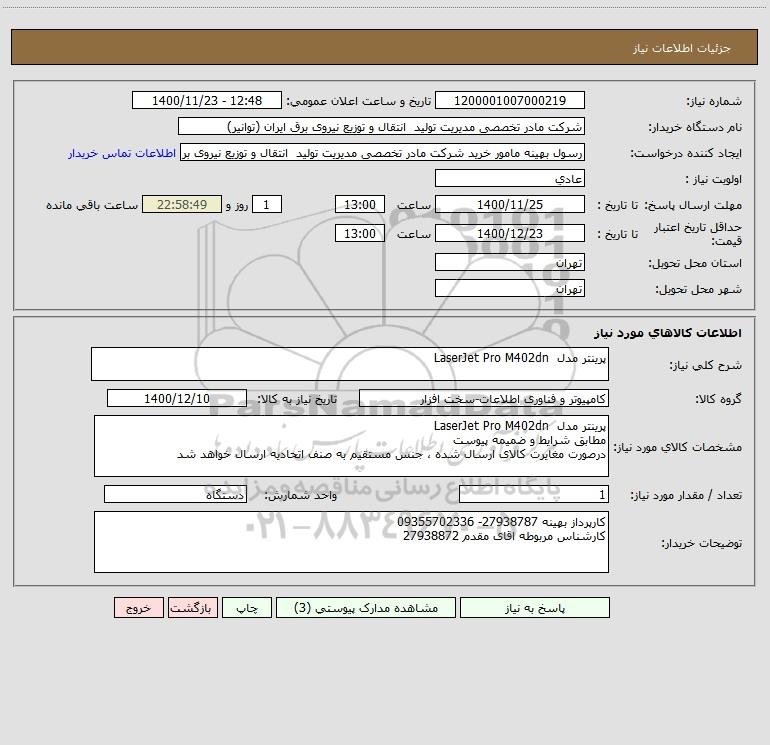Image resolution: width=770 pixels, height=745 pixels.
Task: Click the 'پاسخ به نیاز' button
Action: pyautogui.click(x=534, y=608)
